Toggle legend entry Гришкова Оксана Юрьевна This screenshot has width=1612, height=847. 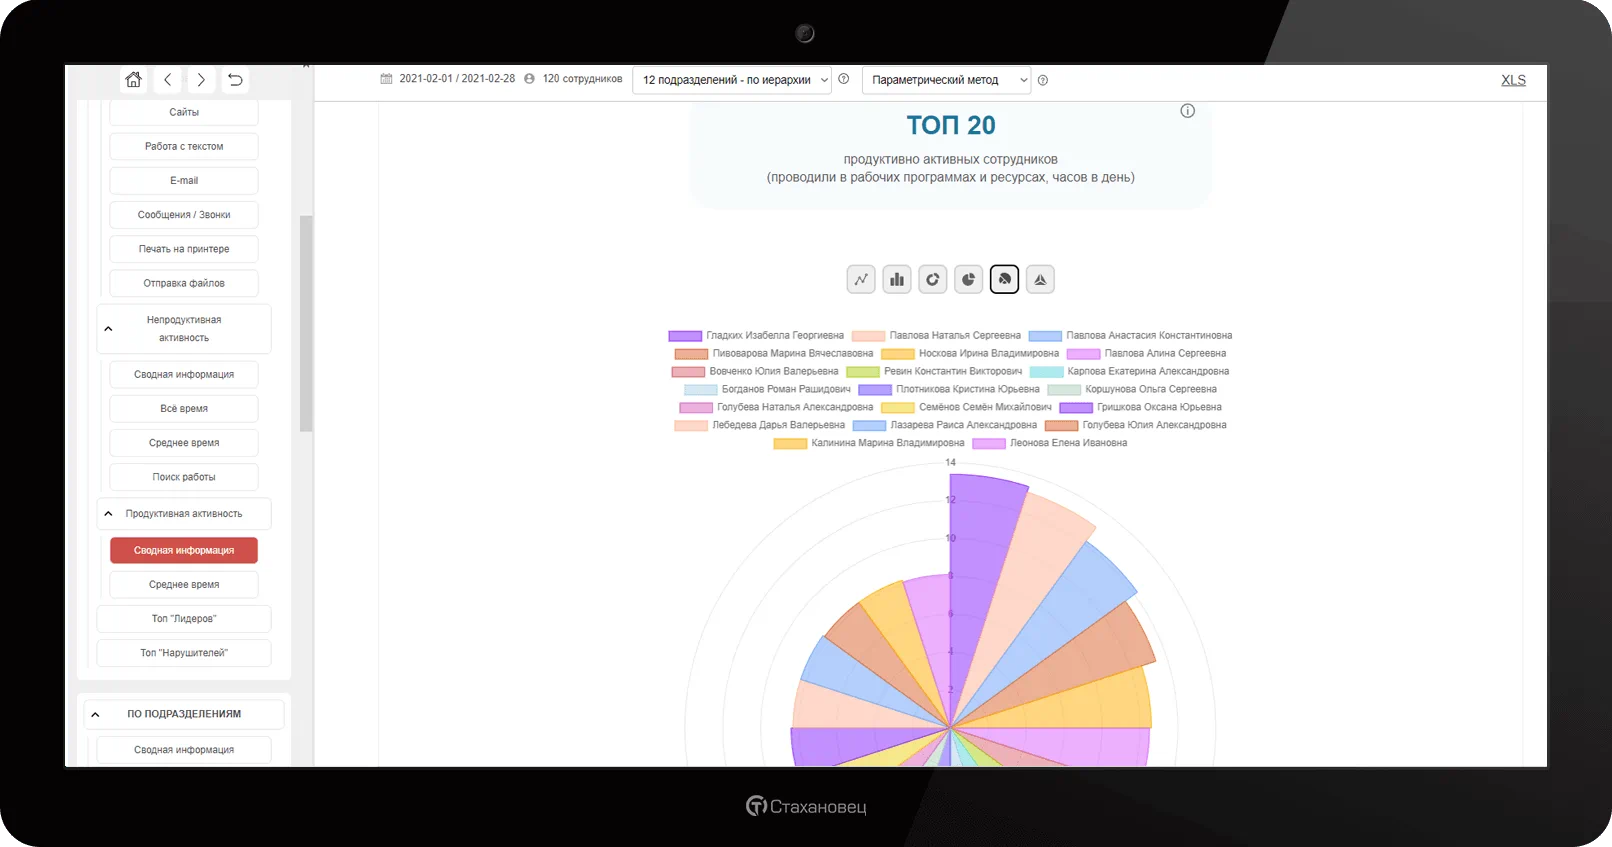click(1141, 408)
